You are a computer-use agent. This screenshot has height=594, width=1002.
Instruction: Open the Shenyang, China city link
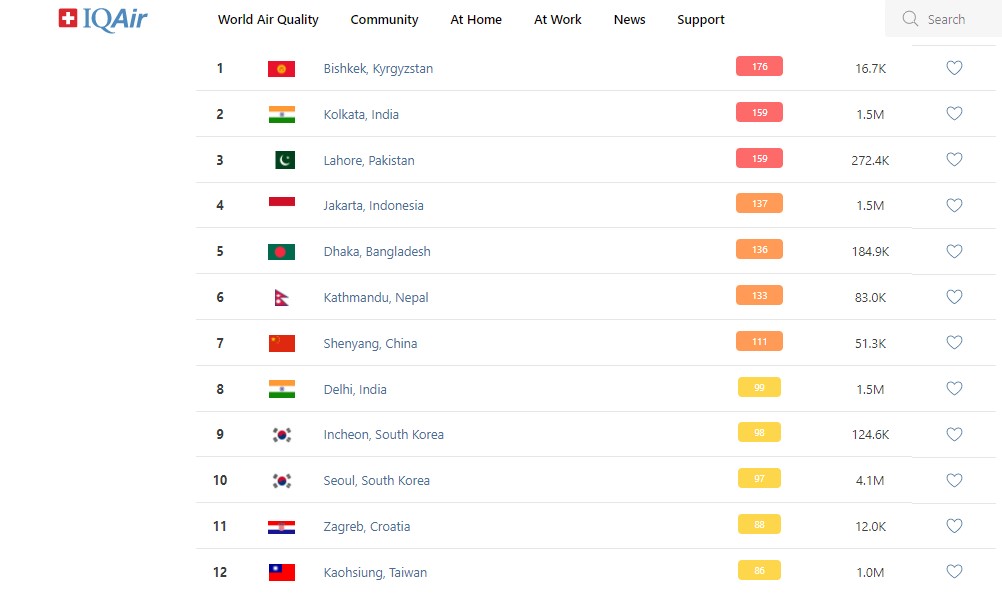[x=370, y=344]
